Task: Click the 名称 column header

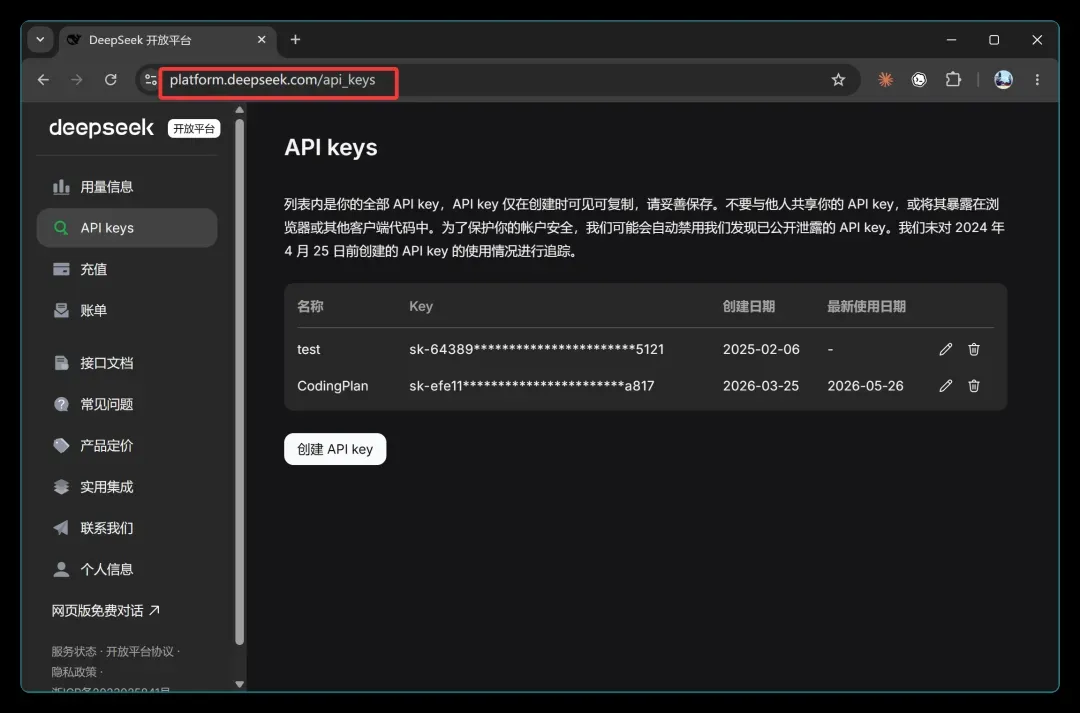Action: [310, 307]
